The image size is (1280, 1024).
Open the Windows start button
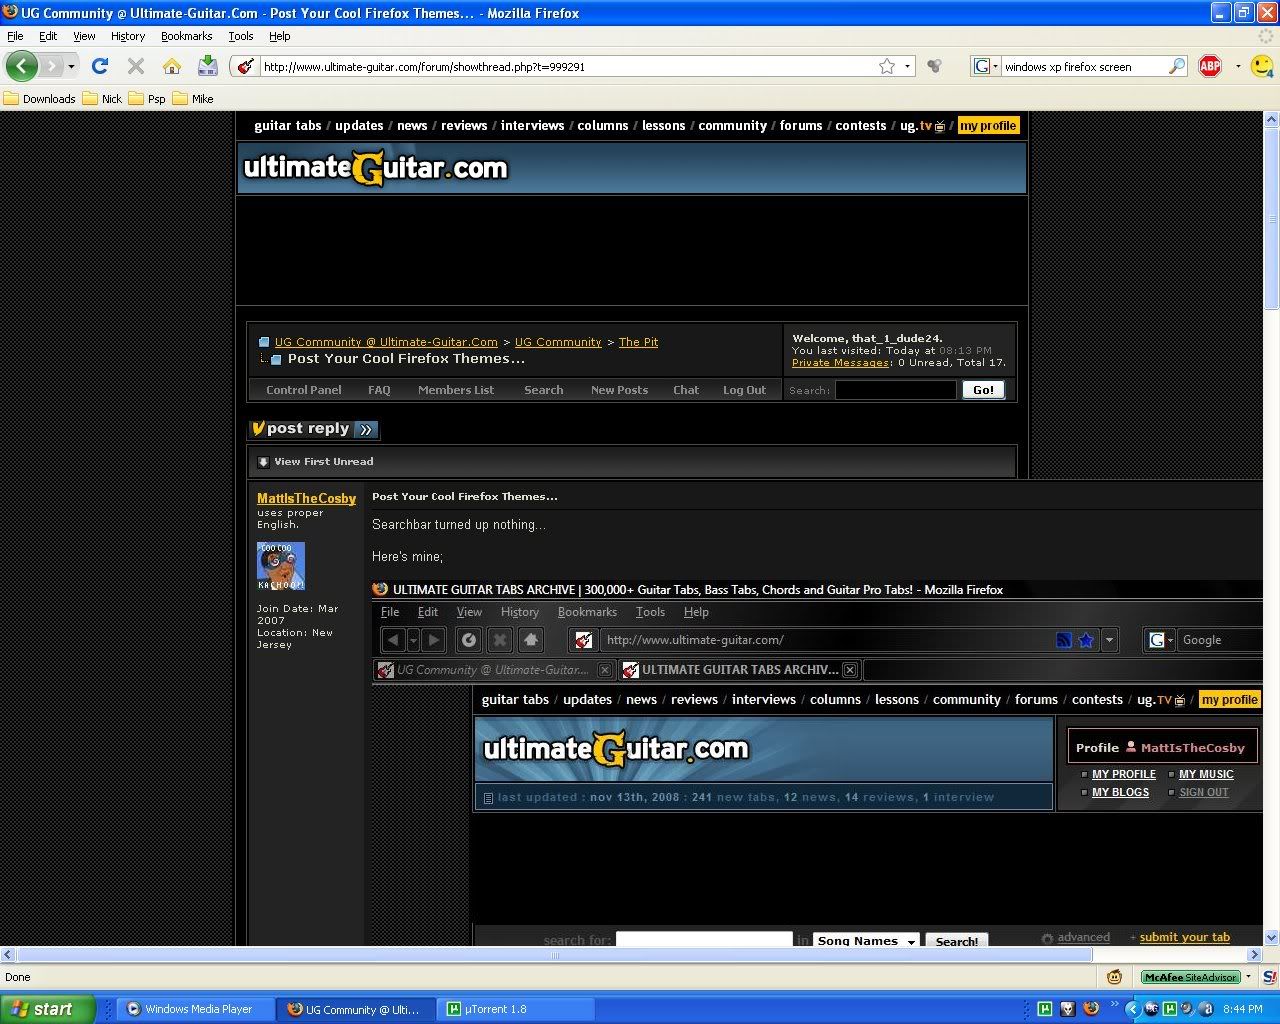pos(47,1009)
